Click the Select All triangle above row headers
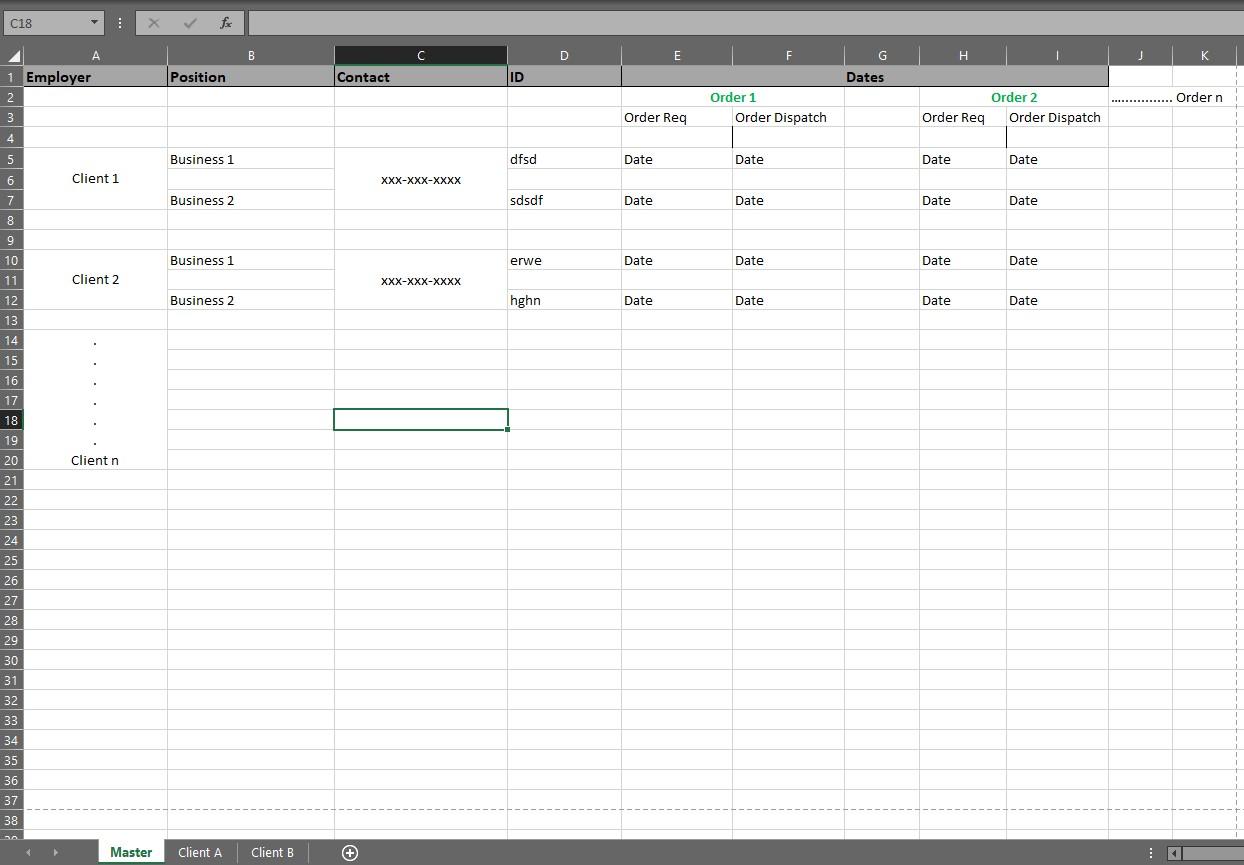Viewport: 1244px width, 865px height. coord(10,55)
